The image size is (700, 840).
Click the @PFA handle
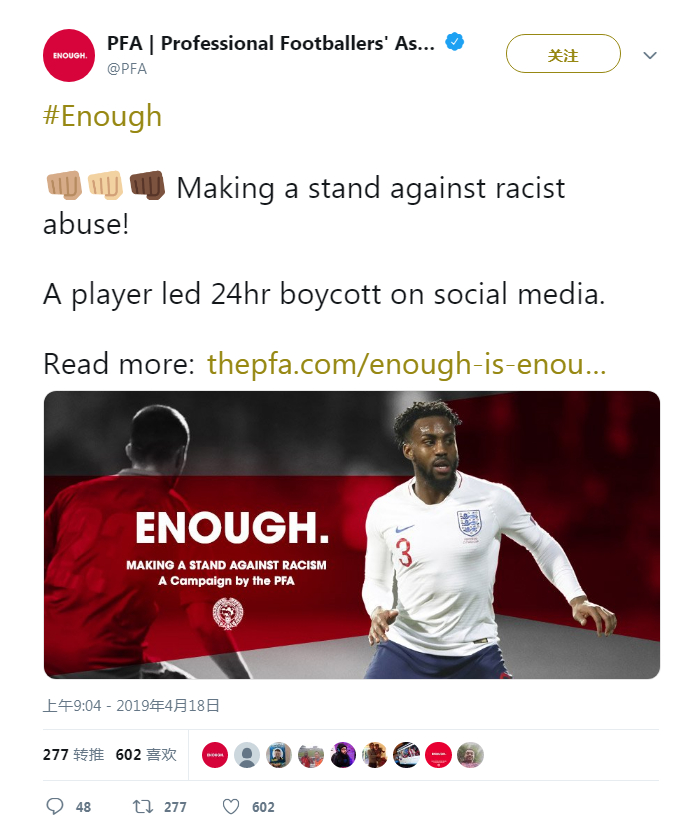[127, 68]
